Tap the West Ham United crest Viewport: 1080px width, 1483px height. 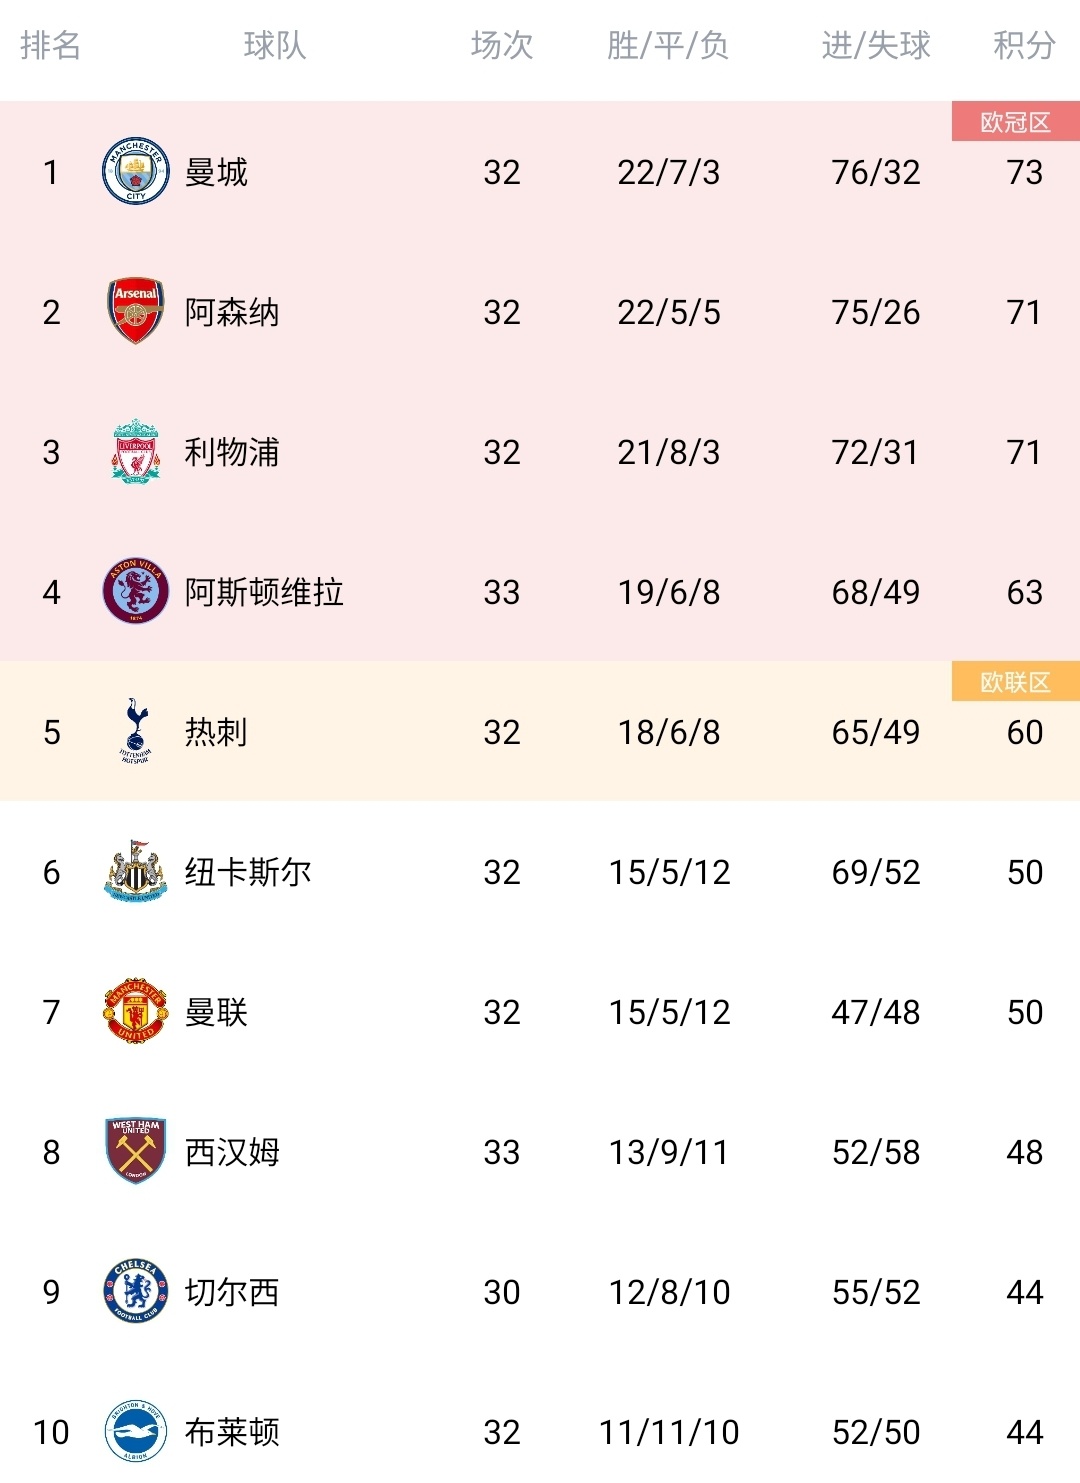point(135,1151)
